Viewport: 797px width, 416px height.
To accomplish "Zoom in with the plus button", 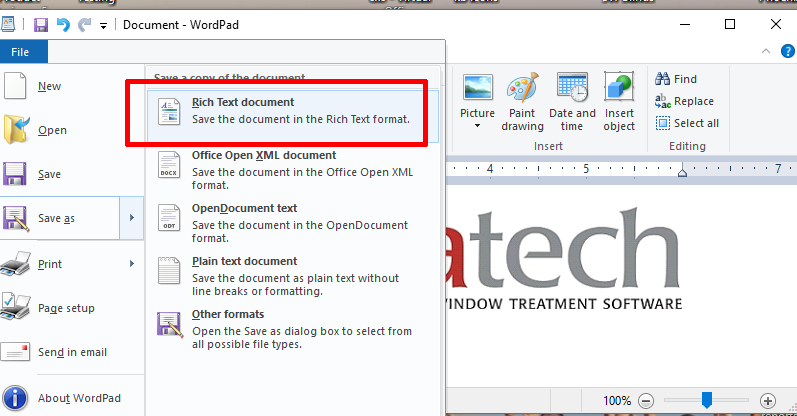I will click(768, 401).
